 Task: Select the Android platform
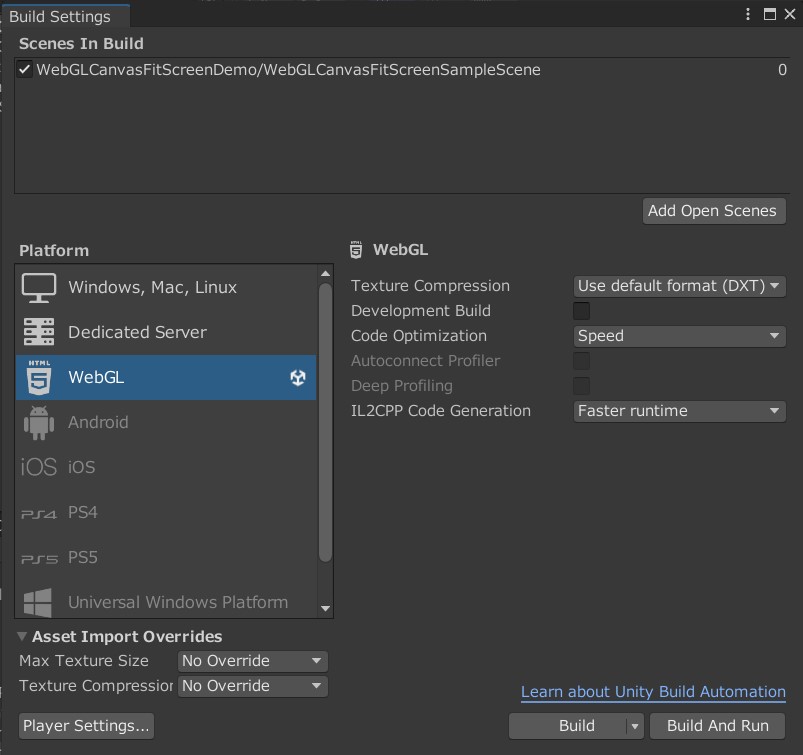click(166, 423)
